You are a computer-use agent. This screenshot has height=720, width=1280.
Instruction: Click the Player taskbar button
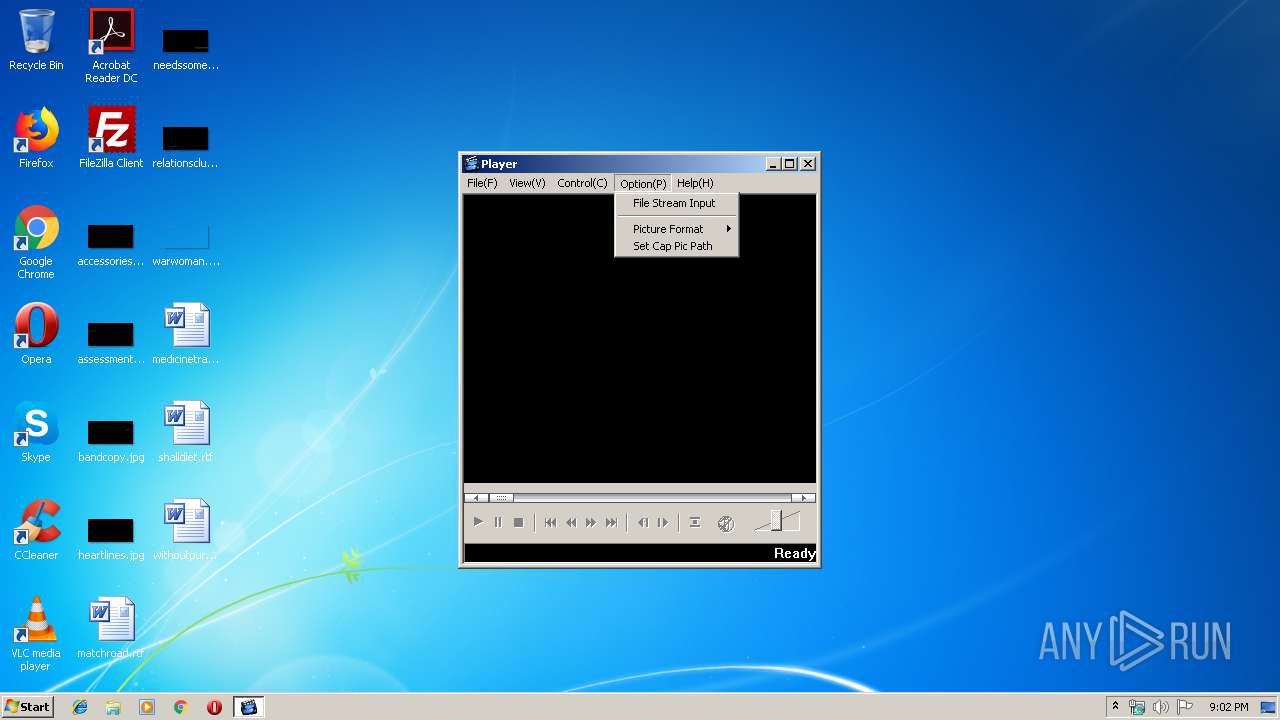(248, 707)
